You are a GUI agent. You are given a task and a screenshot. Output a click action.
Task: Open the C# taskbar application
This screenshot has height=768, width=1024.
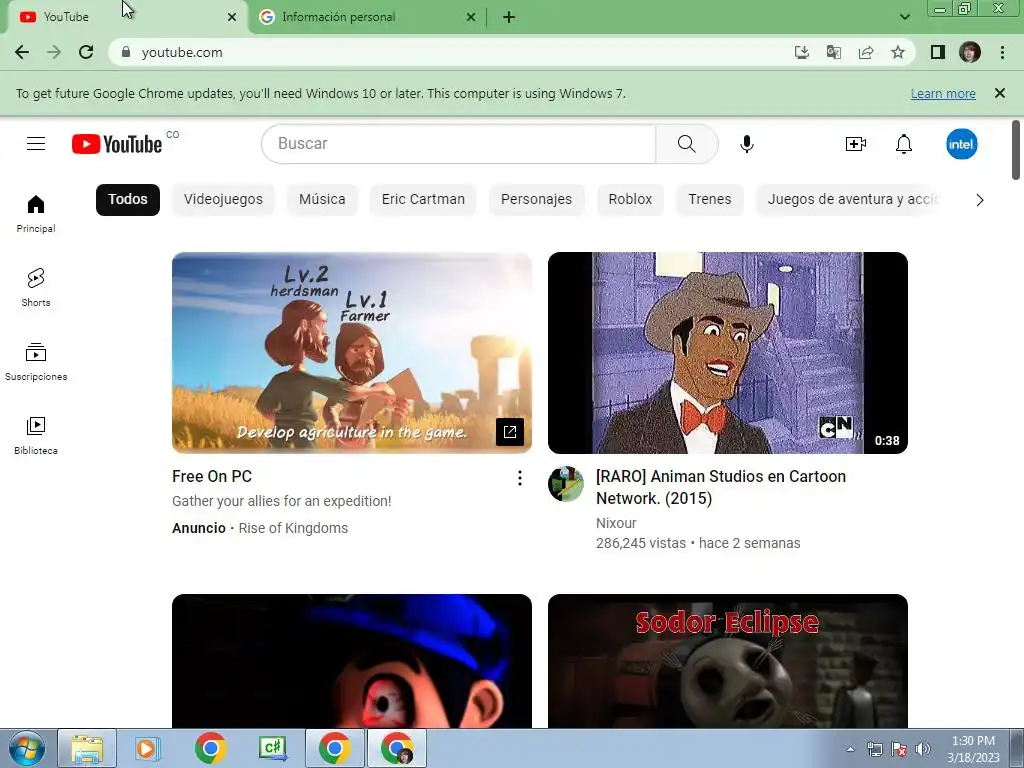[x=273, y=748]
